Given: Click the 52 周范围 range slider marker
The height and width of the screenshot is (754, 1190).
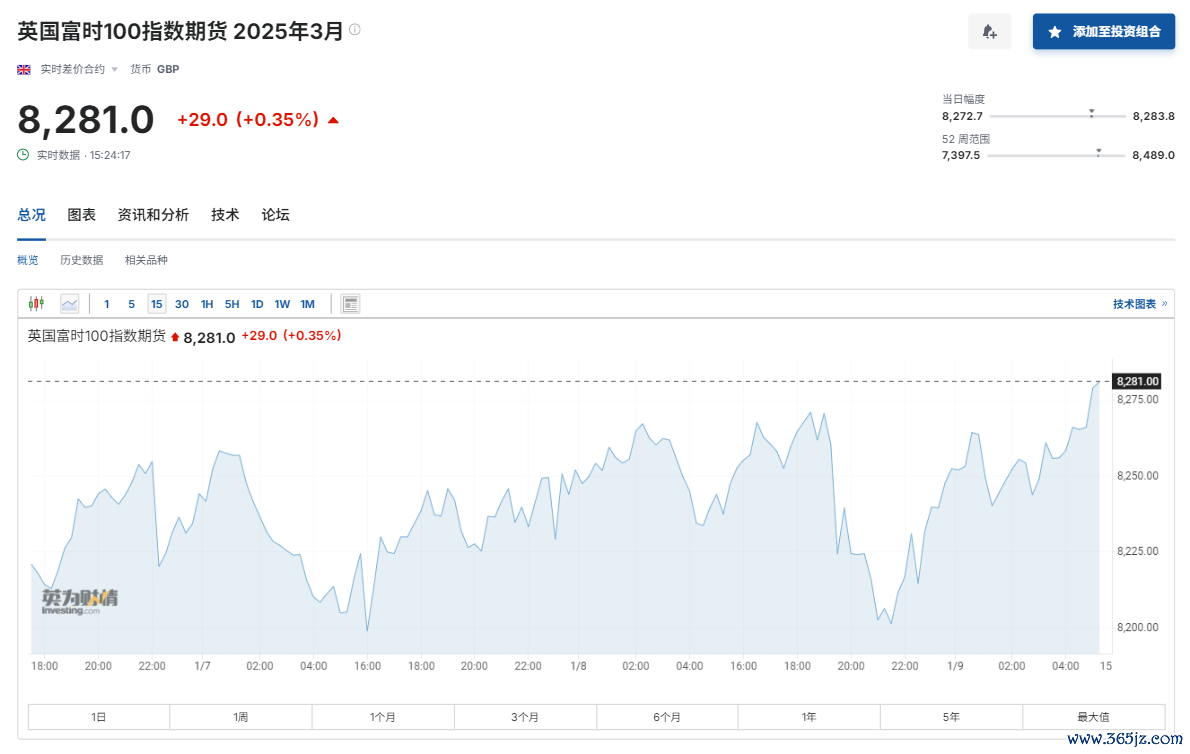Looking at the screenshot, I should [1098, 152].
